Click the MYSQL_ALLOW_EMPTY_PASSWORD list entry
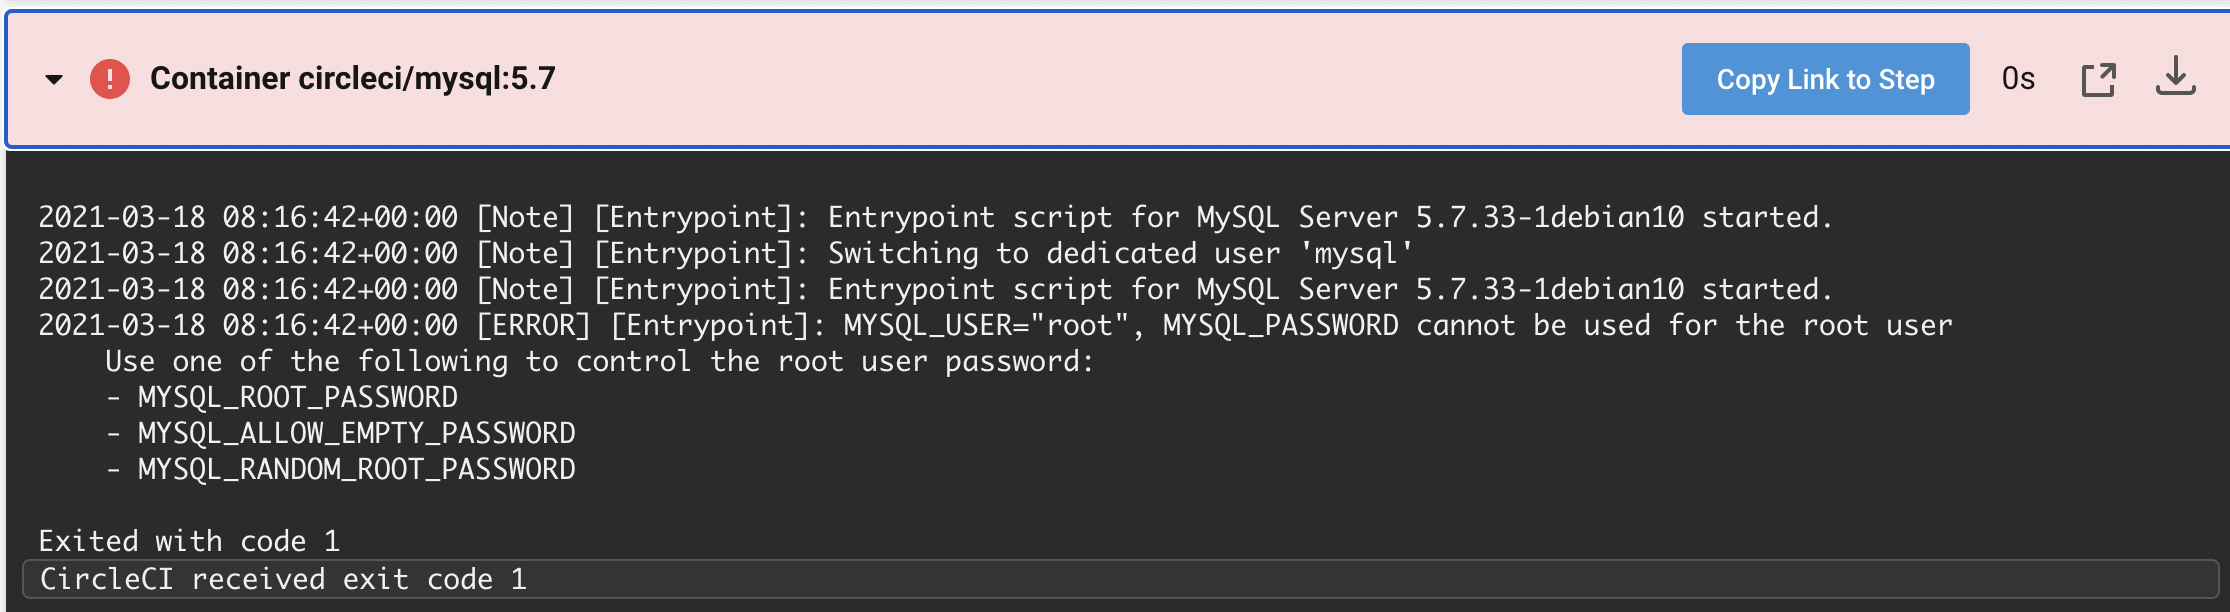The width and height of the screenshot is (2230, 612). (x=356, y=434)
